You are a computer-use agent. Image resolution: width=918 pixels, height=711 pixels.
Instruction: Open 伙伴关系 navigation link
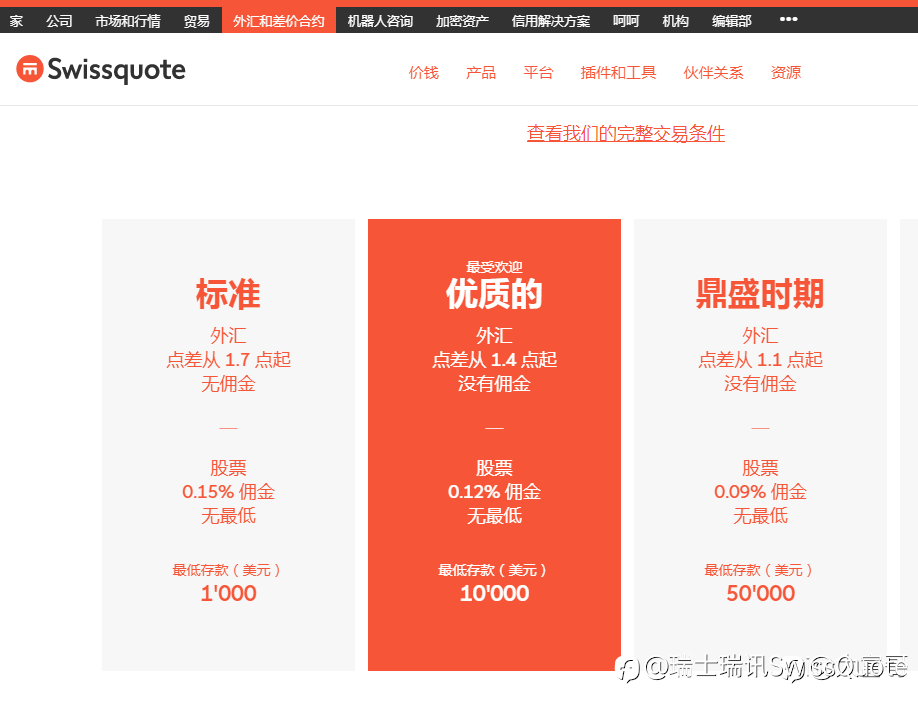pos(713,73)
